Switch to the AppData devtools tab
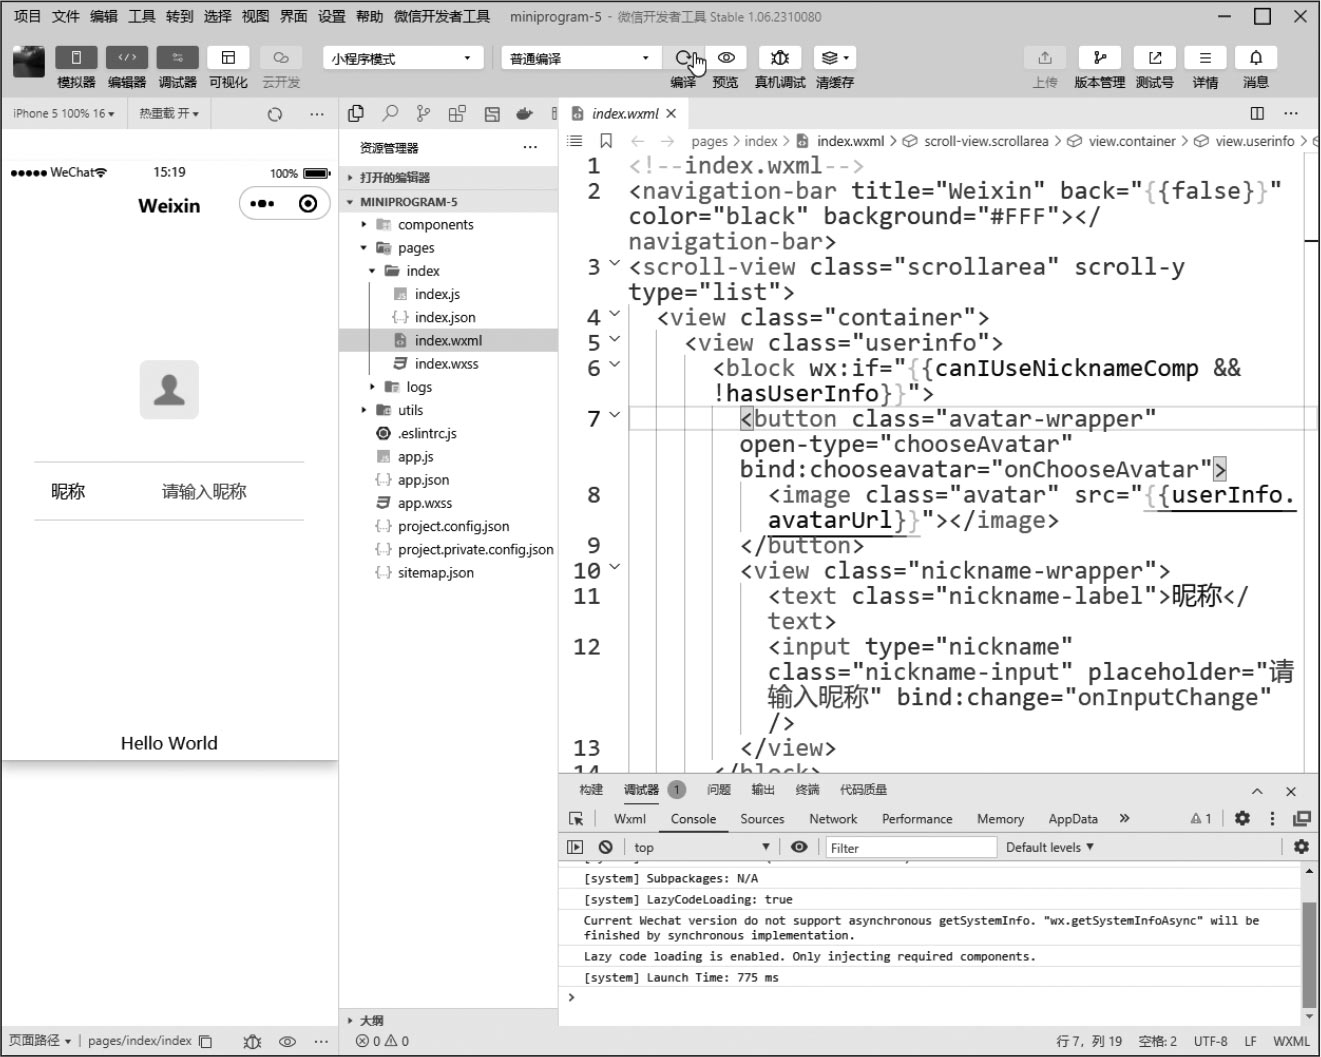Image resolution: width=1321 pixels, height=1057 pixels. [x=1073, y=819]
